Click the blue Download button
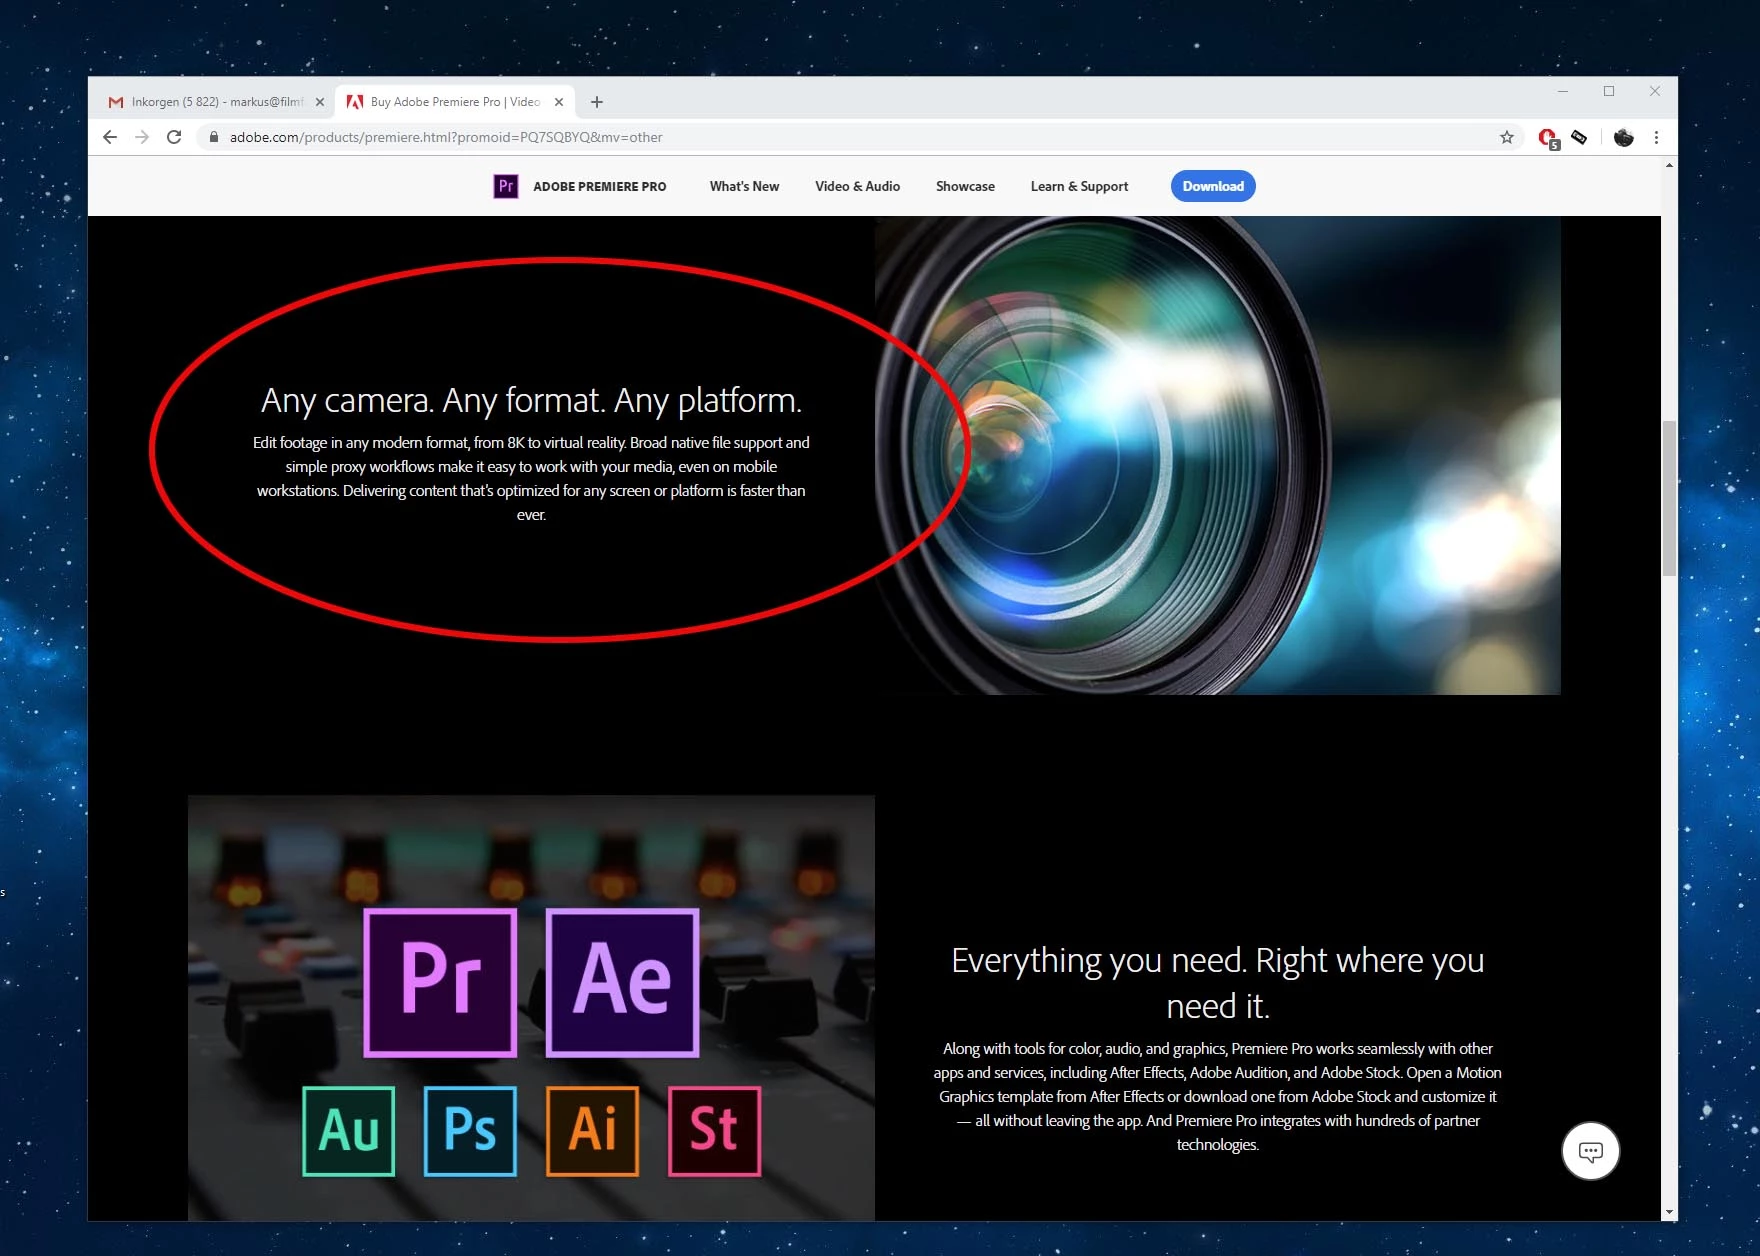Screen dimensions: 1760x1256 1213,186
